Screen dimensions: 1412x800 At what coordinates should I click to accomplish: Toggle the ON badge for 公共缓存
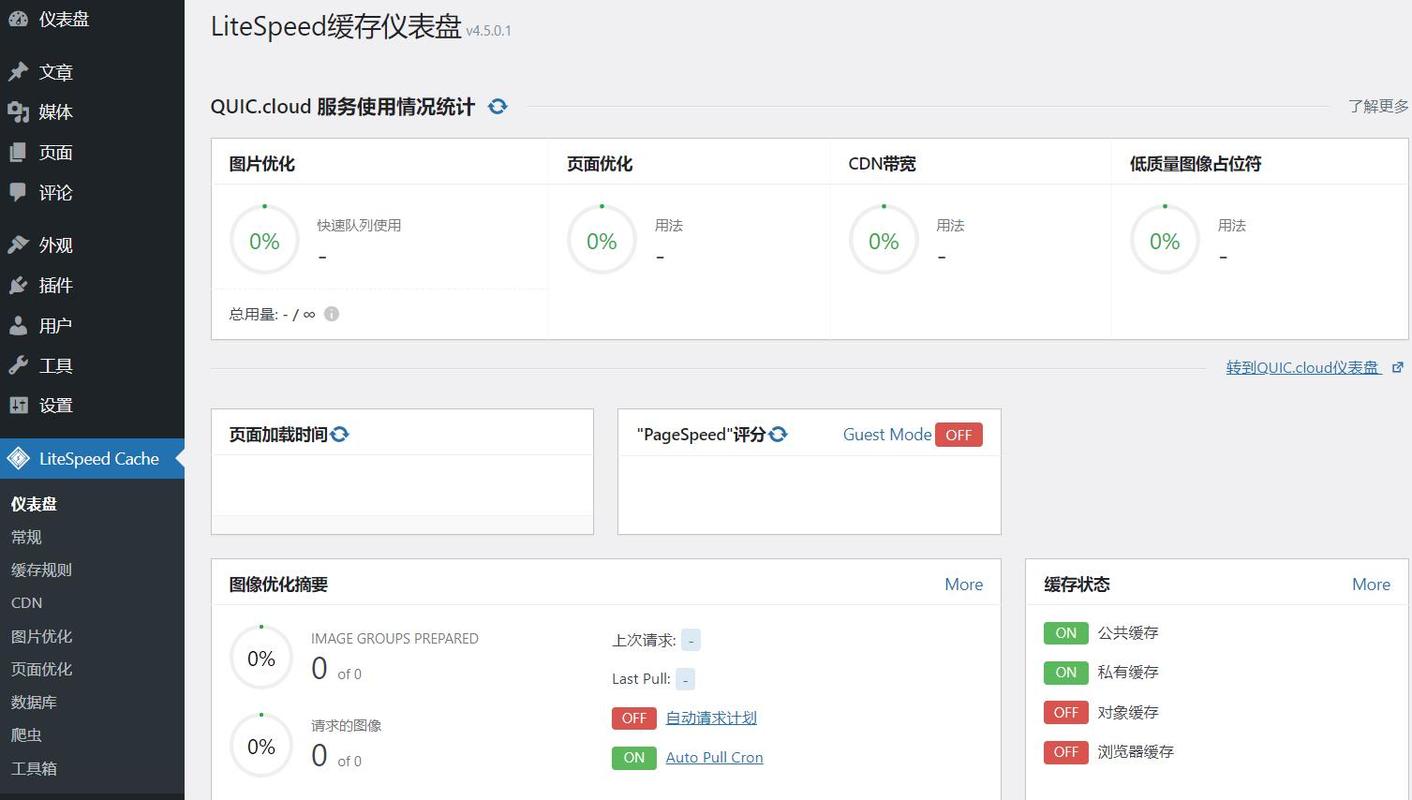(1066, 633)
